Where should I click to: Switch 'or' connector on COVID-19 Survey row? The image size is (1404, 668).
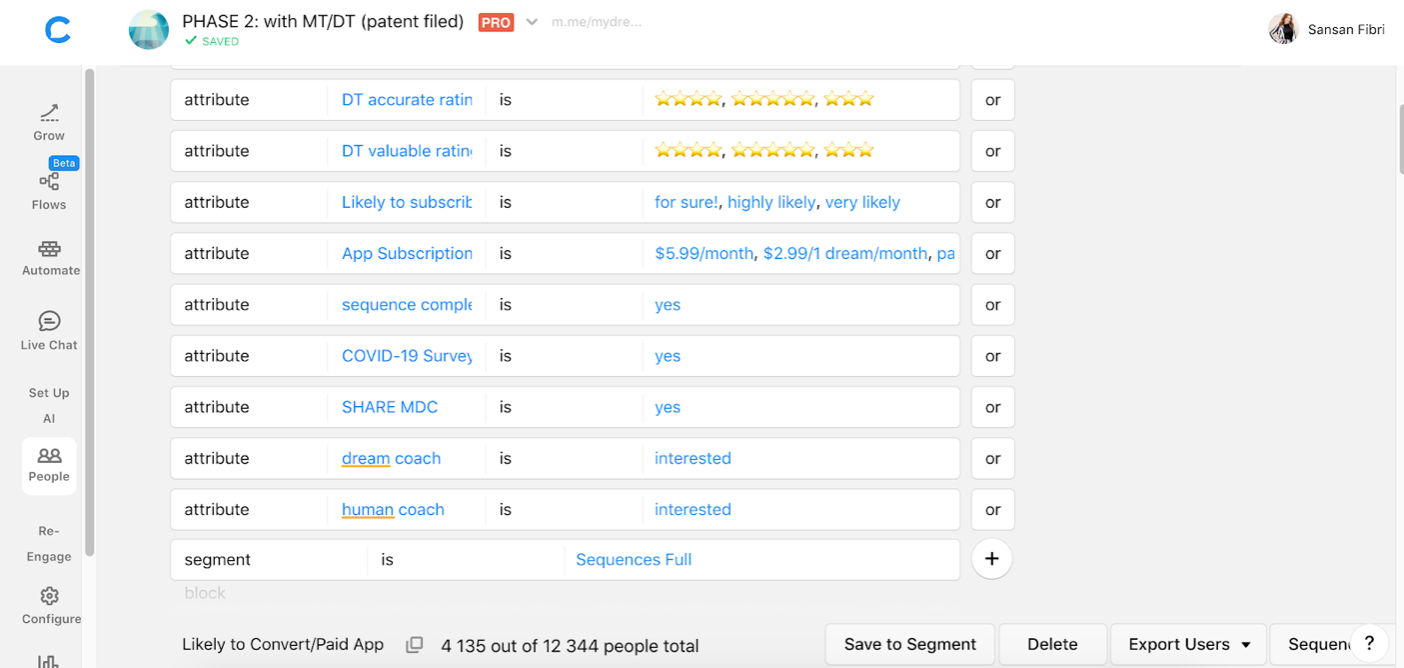tap(992, 356)
